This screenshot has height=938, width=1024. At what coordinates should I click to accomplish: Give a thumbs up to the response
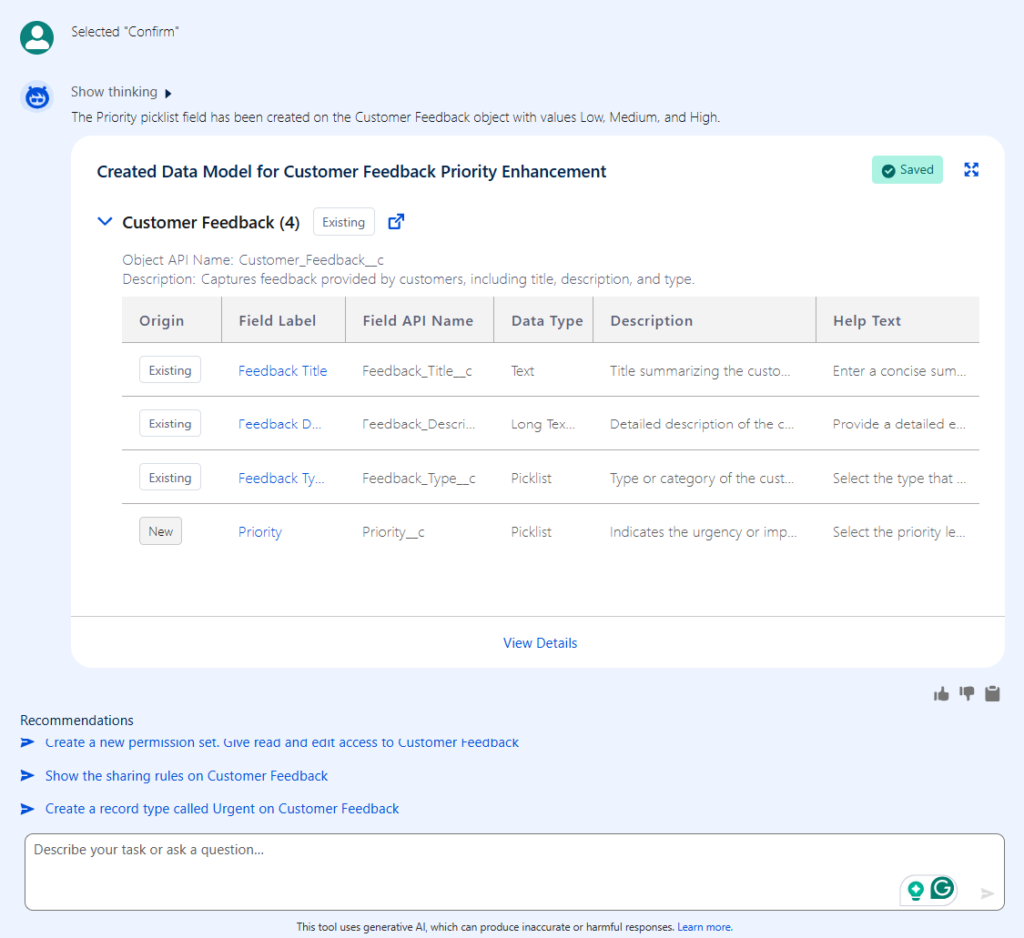pos(941,694)
